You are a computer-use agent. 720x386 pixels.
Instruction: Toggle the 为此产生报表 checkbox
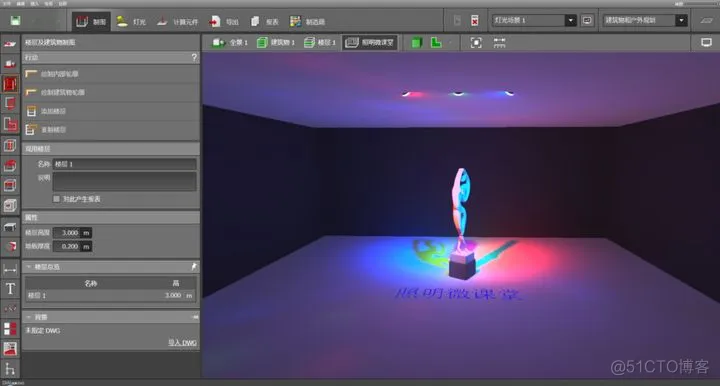[56, 199]
